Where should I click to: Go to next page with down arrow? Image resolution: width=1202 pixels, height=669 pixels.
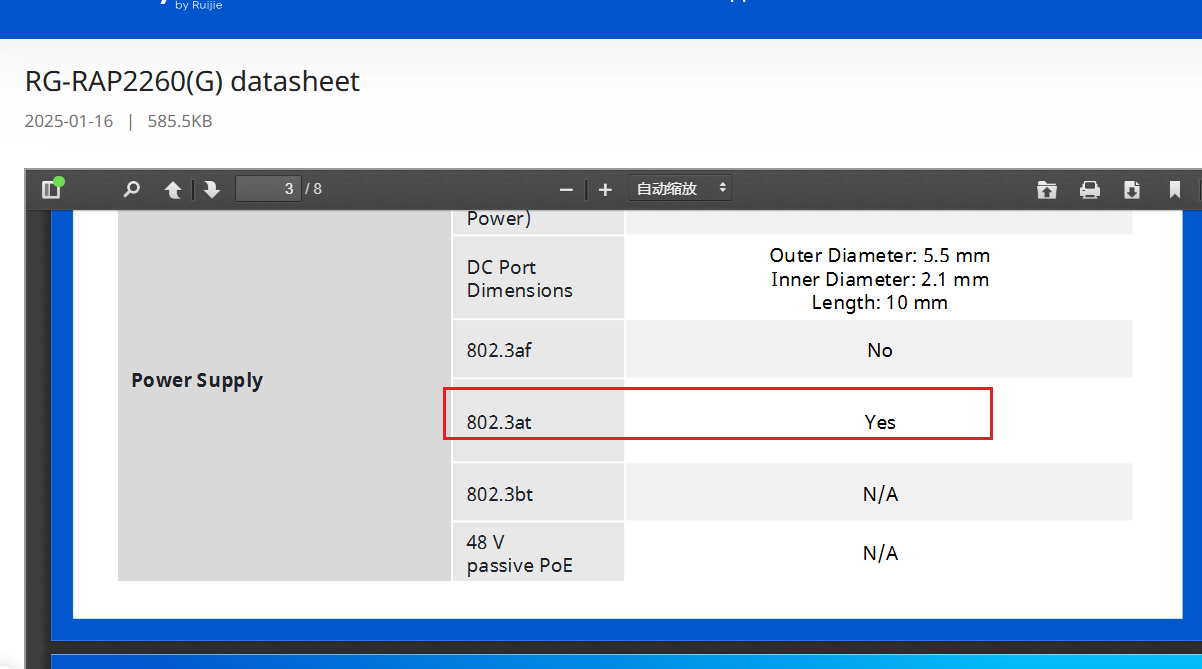(211, 189)
